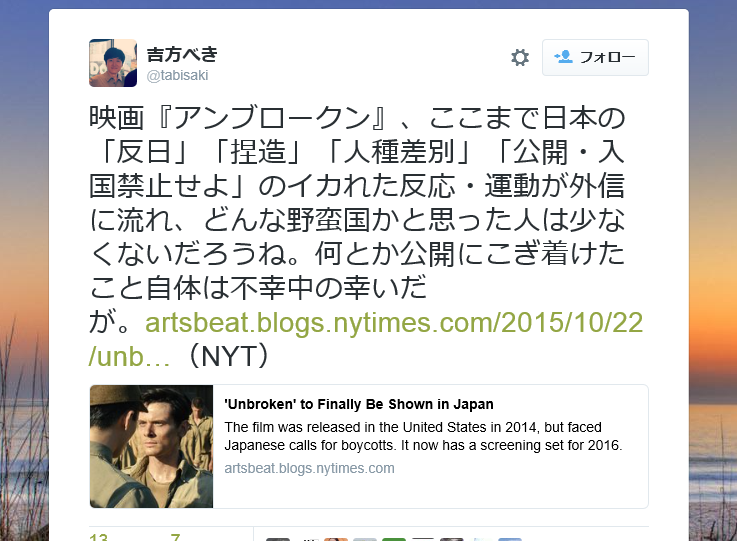Click the first user avatar in the likers row
The image size is (737, 541).
278,539
